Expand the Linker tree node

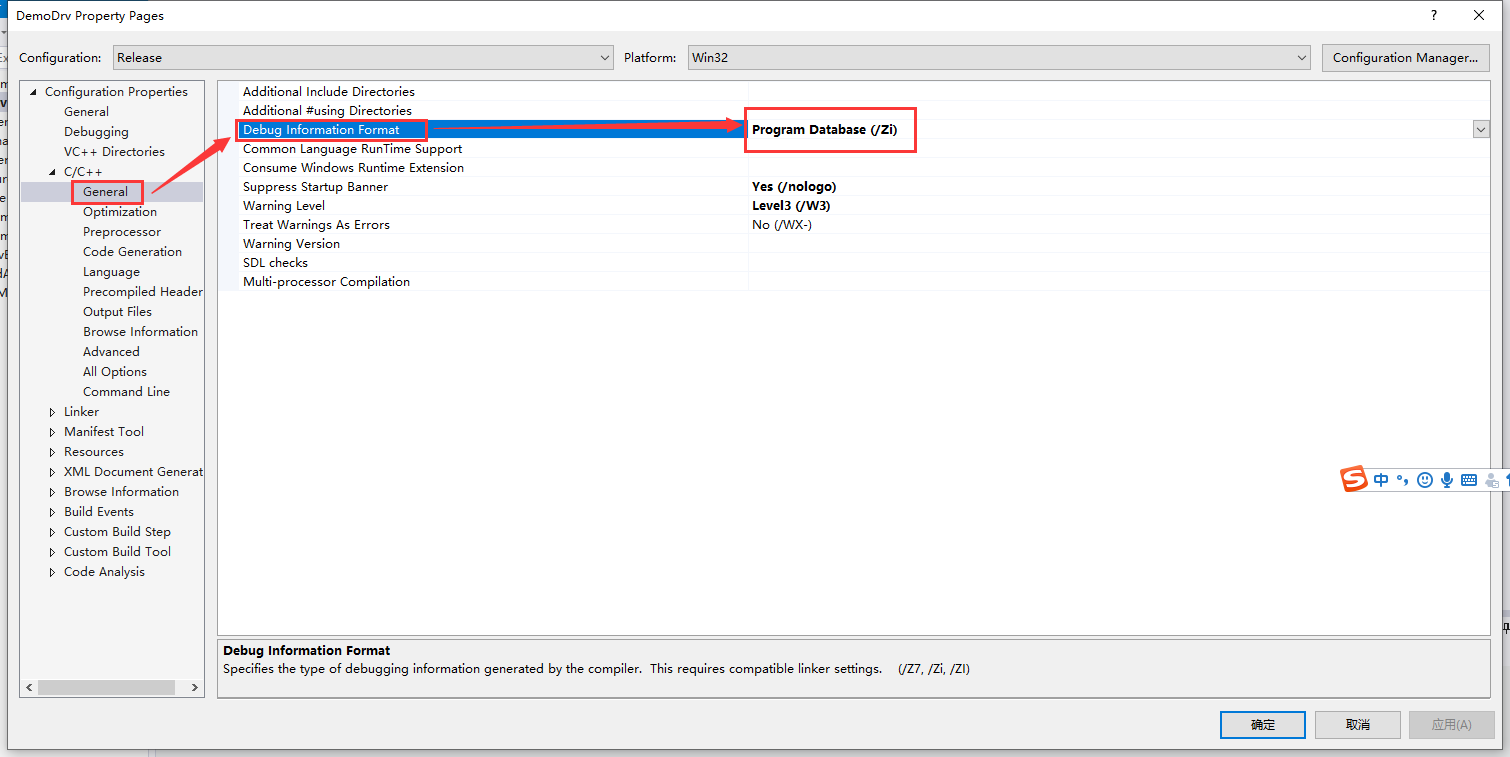[54, 411]
